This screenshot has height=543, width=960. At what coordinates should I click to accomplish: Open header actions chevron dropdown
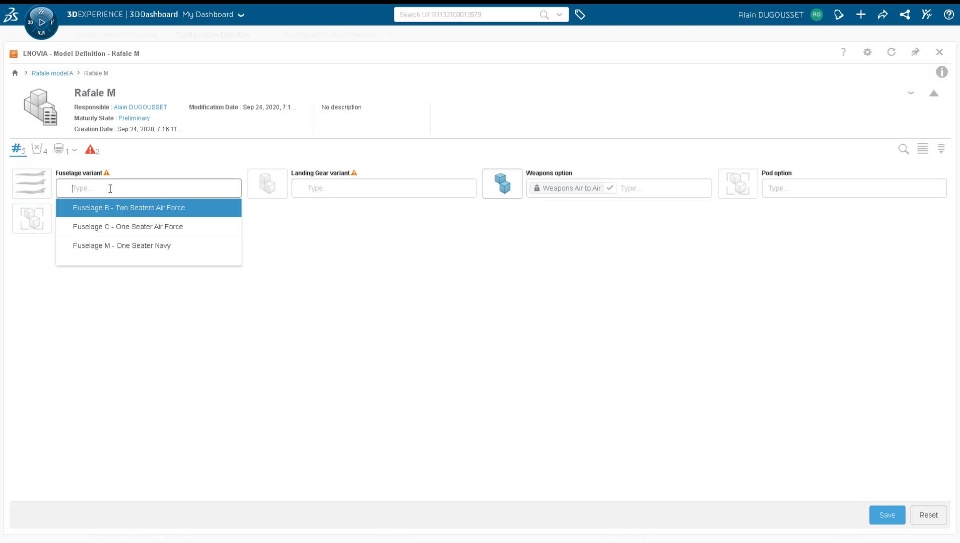point(911,93)
